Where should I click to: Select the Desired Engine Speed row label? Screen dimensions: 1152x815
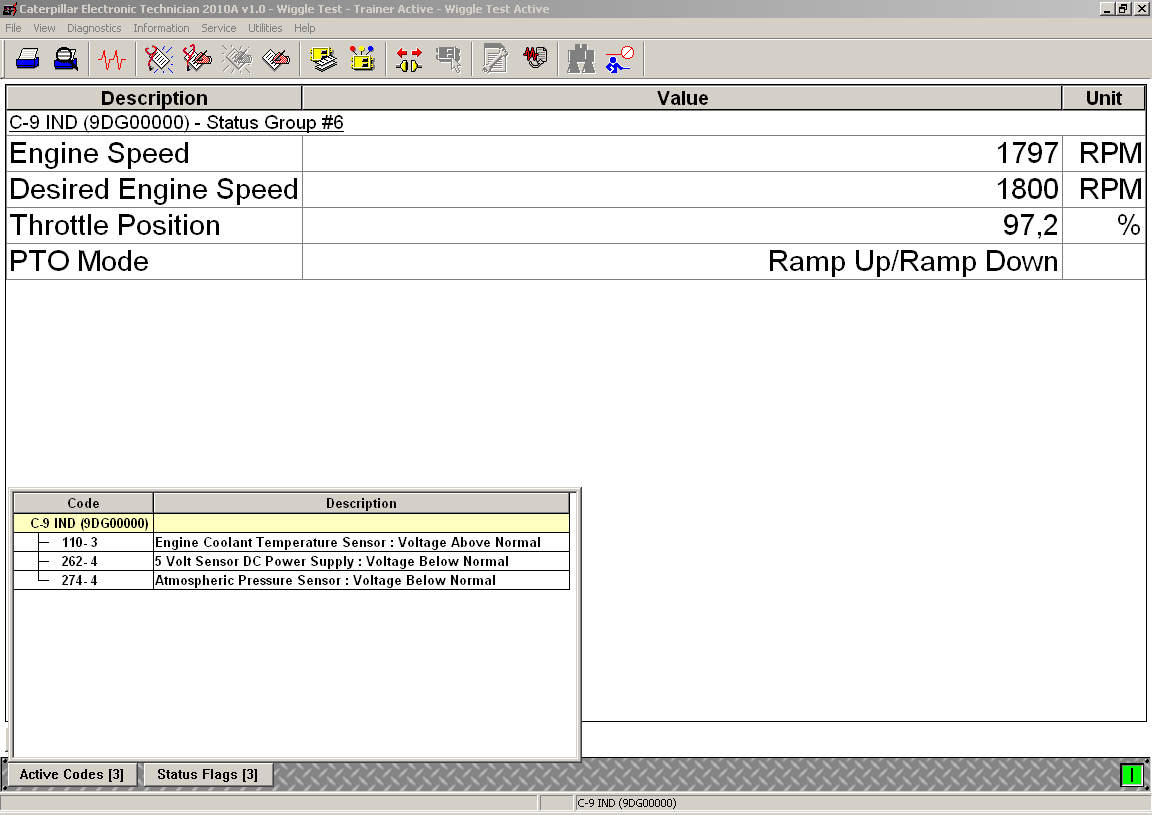(154, 190)
